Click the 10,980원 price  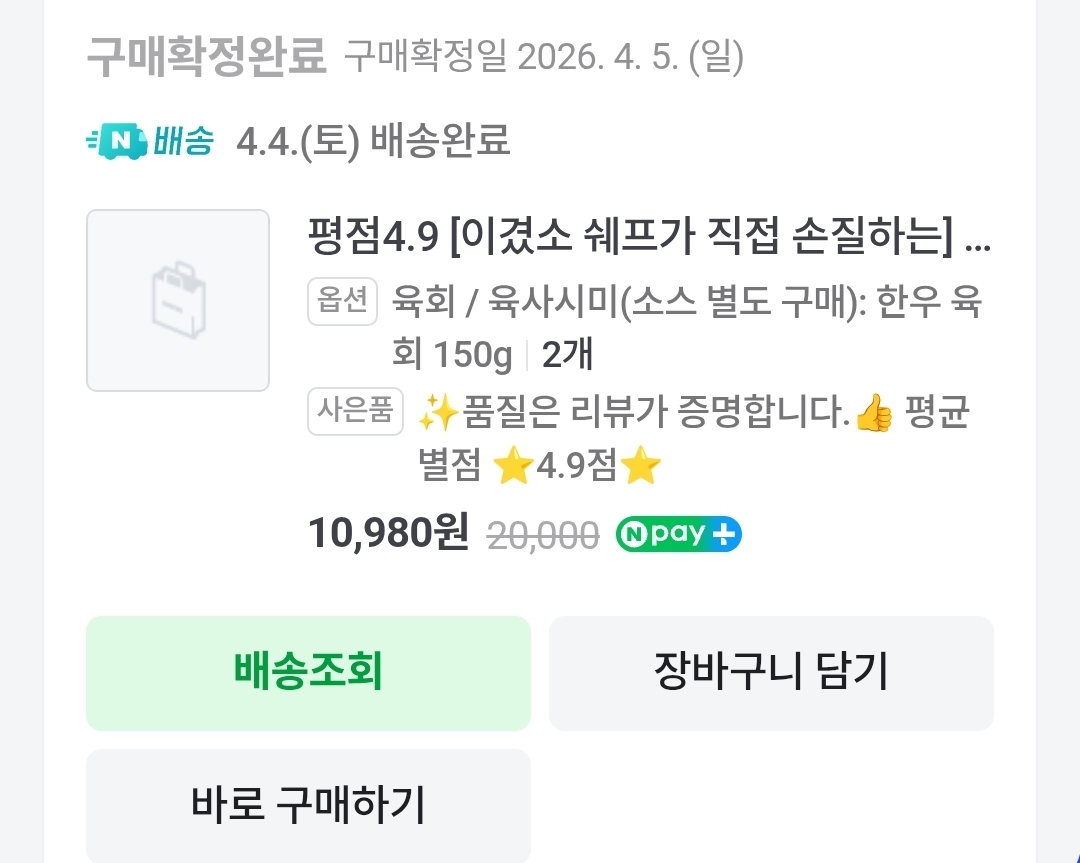tap(388, 534)
